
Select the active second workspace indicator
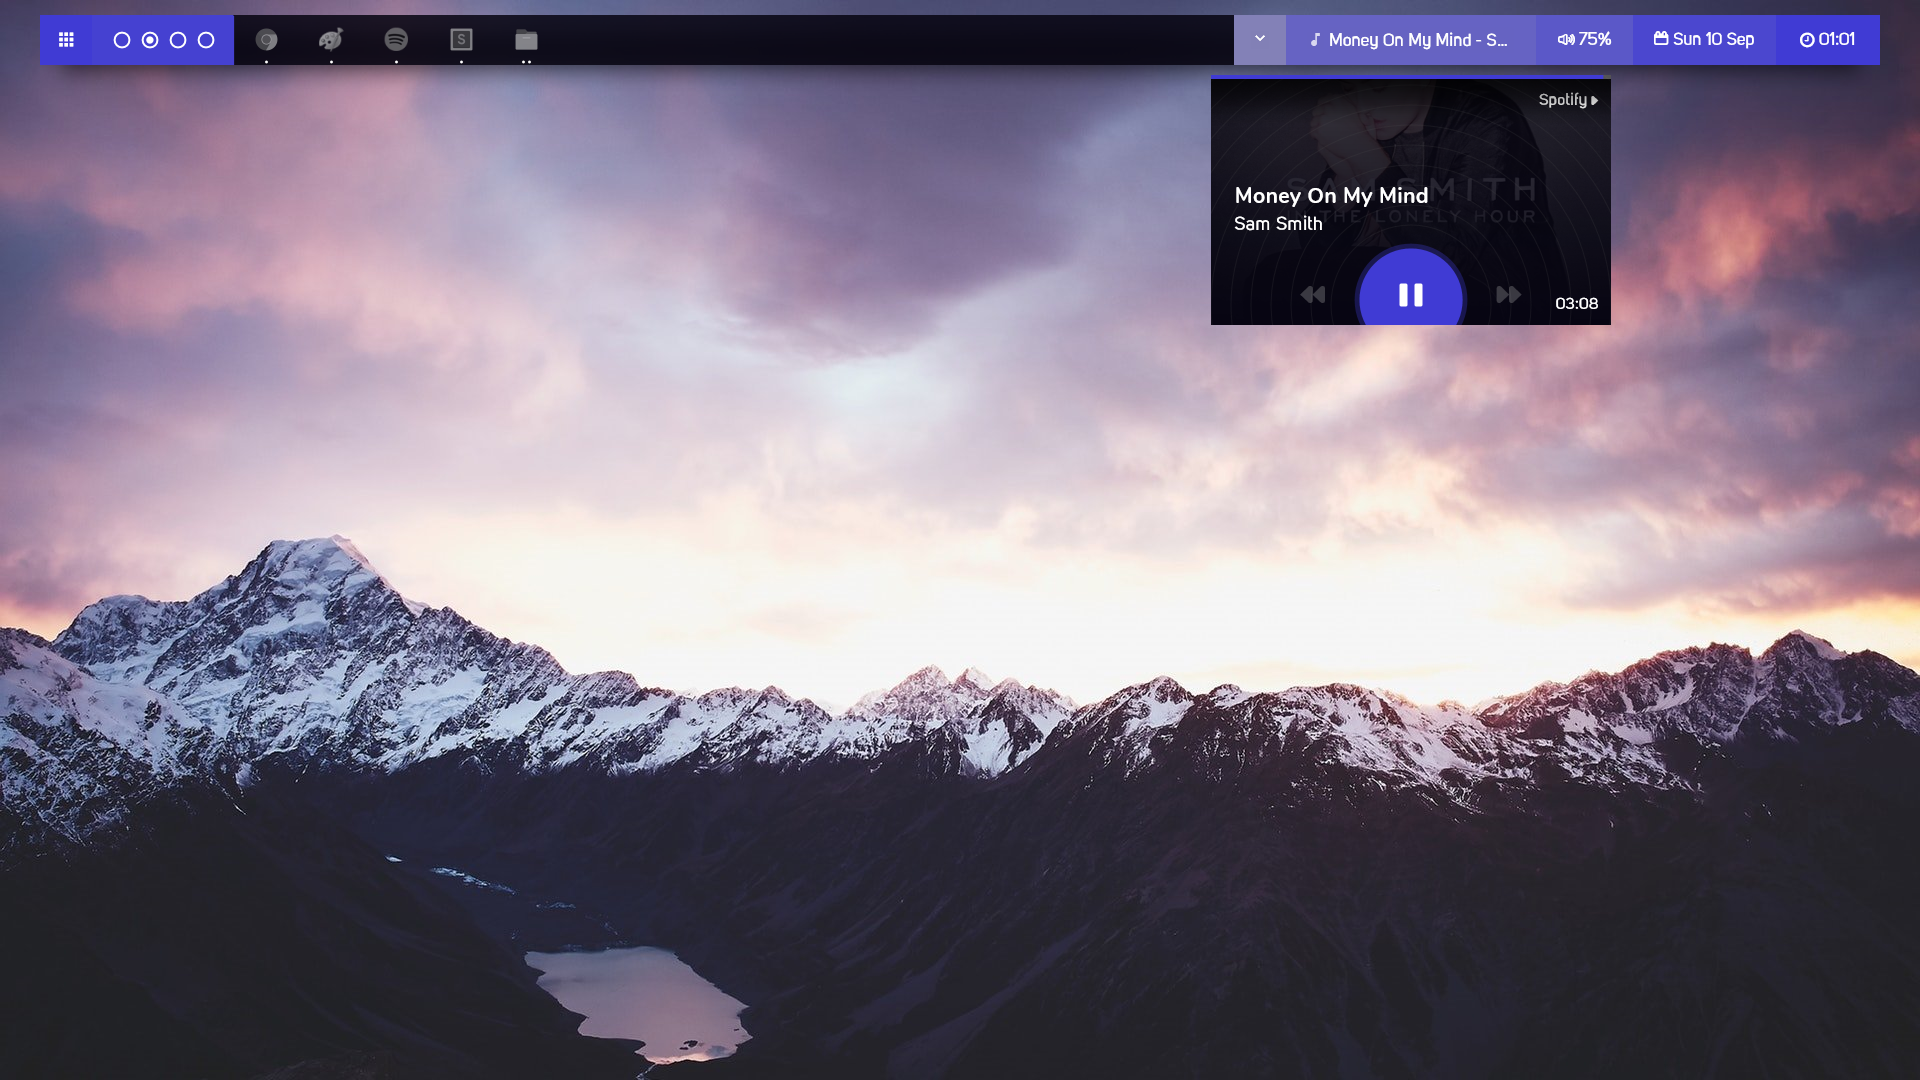click(150, 40)
